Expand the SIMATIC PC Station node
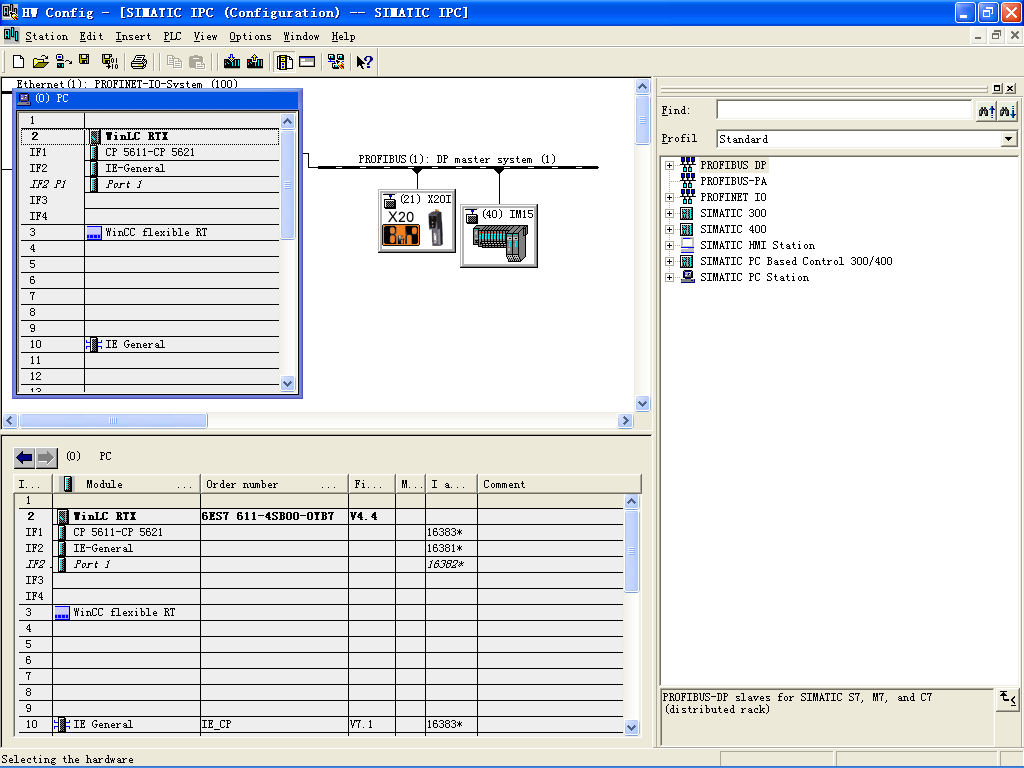 (x=669, y=278)
